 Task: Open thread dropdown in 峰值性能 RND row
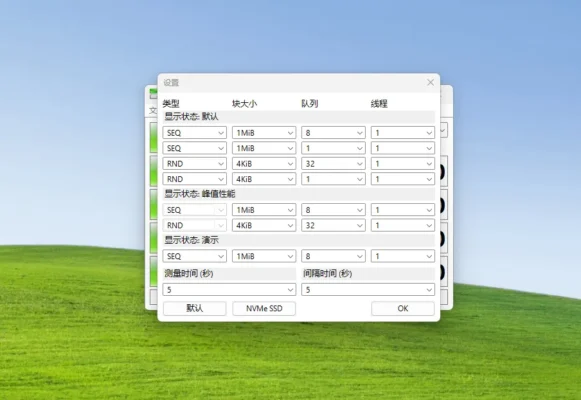[403, 226]
